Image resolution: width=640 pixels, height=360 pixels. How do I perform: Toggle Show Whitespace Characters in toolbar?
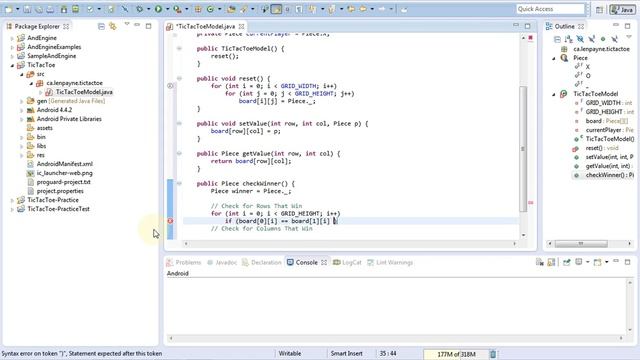pyautogui.click(x=298, y=9)
